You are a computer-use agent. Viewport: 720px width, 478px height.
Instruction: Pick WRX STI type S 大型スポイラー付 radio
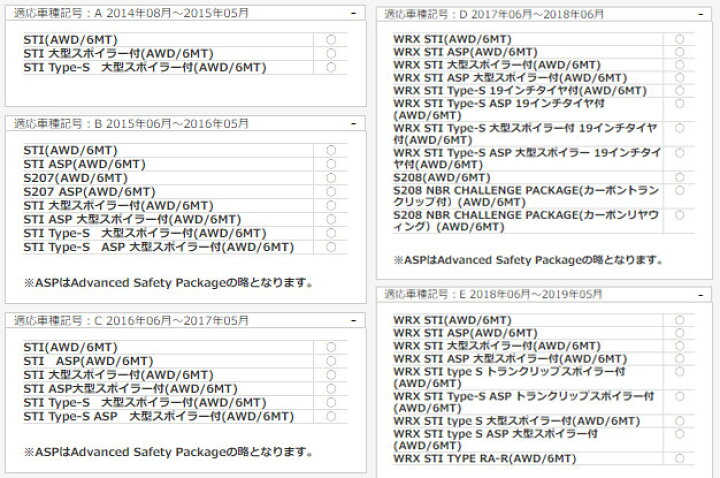pyautogui.click(x=680, y=421)
